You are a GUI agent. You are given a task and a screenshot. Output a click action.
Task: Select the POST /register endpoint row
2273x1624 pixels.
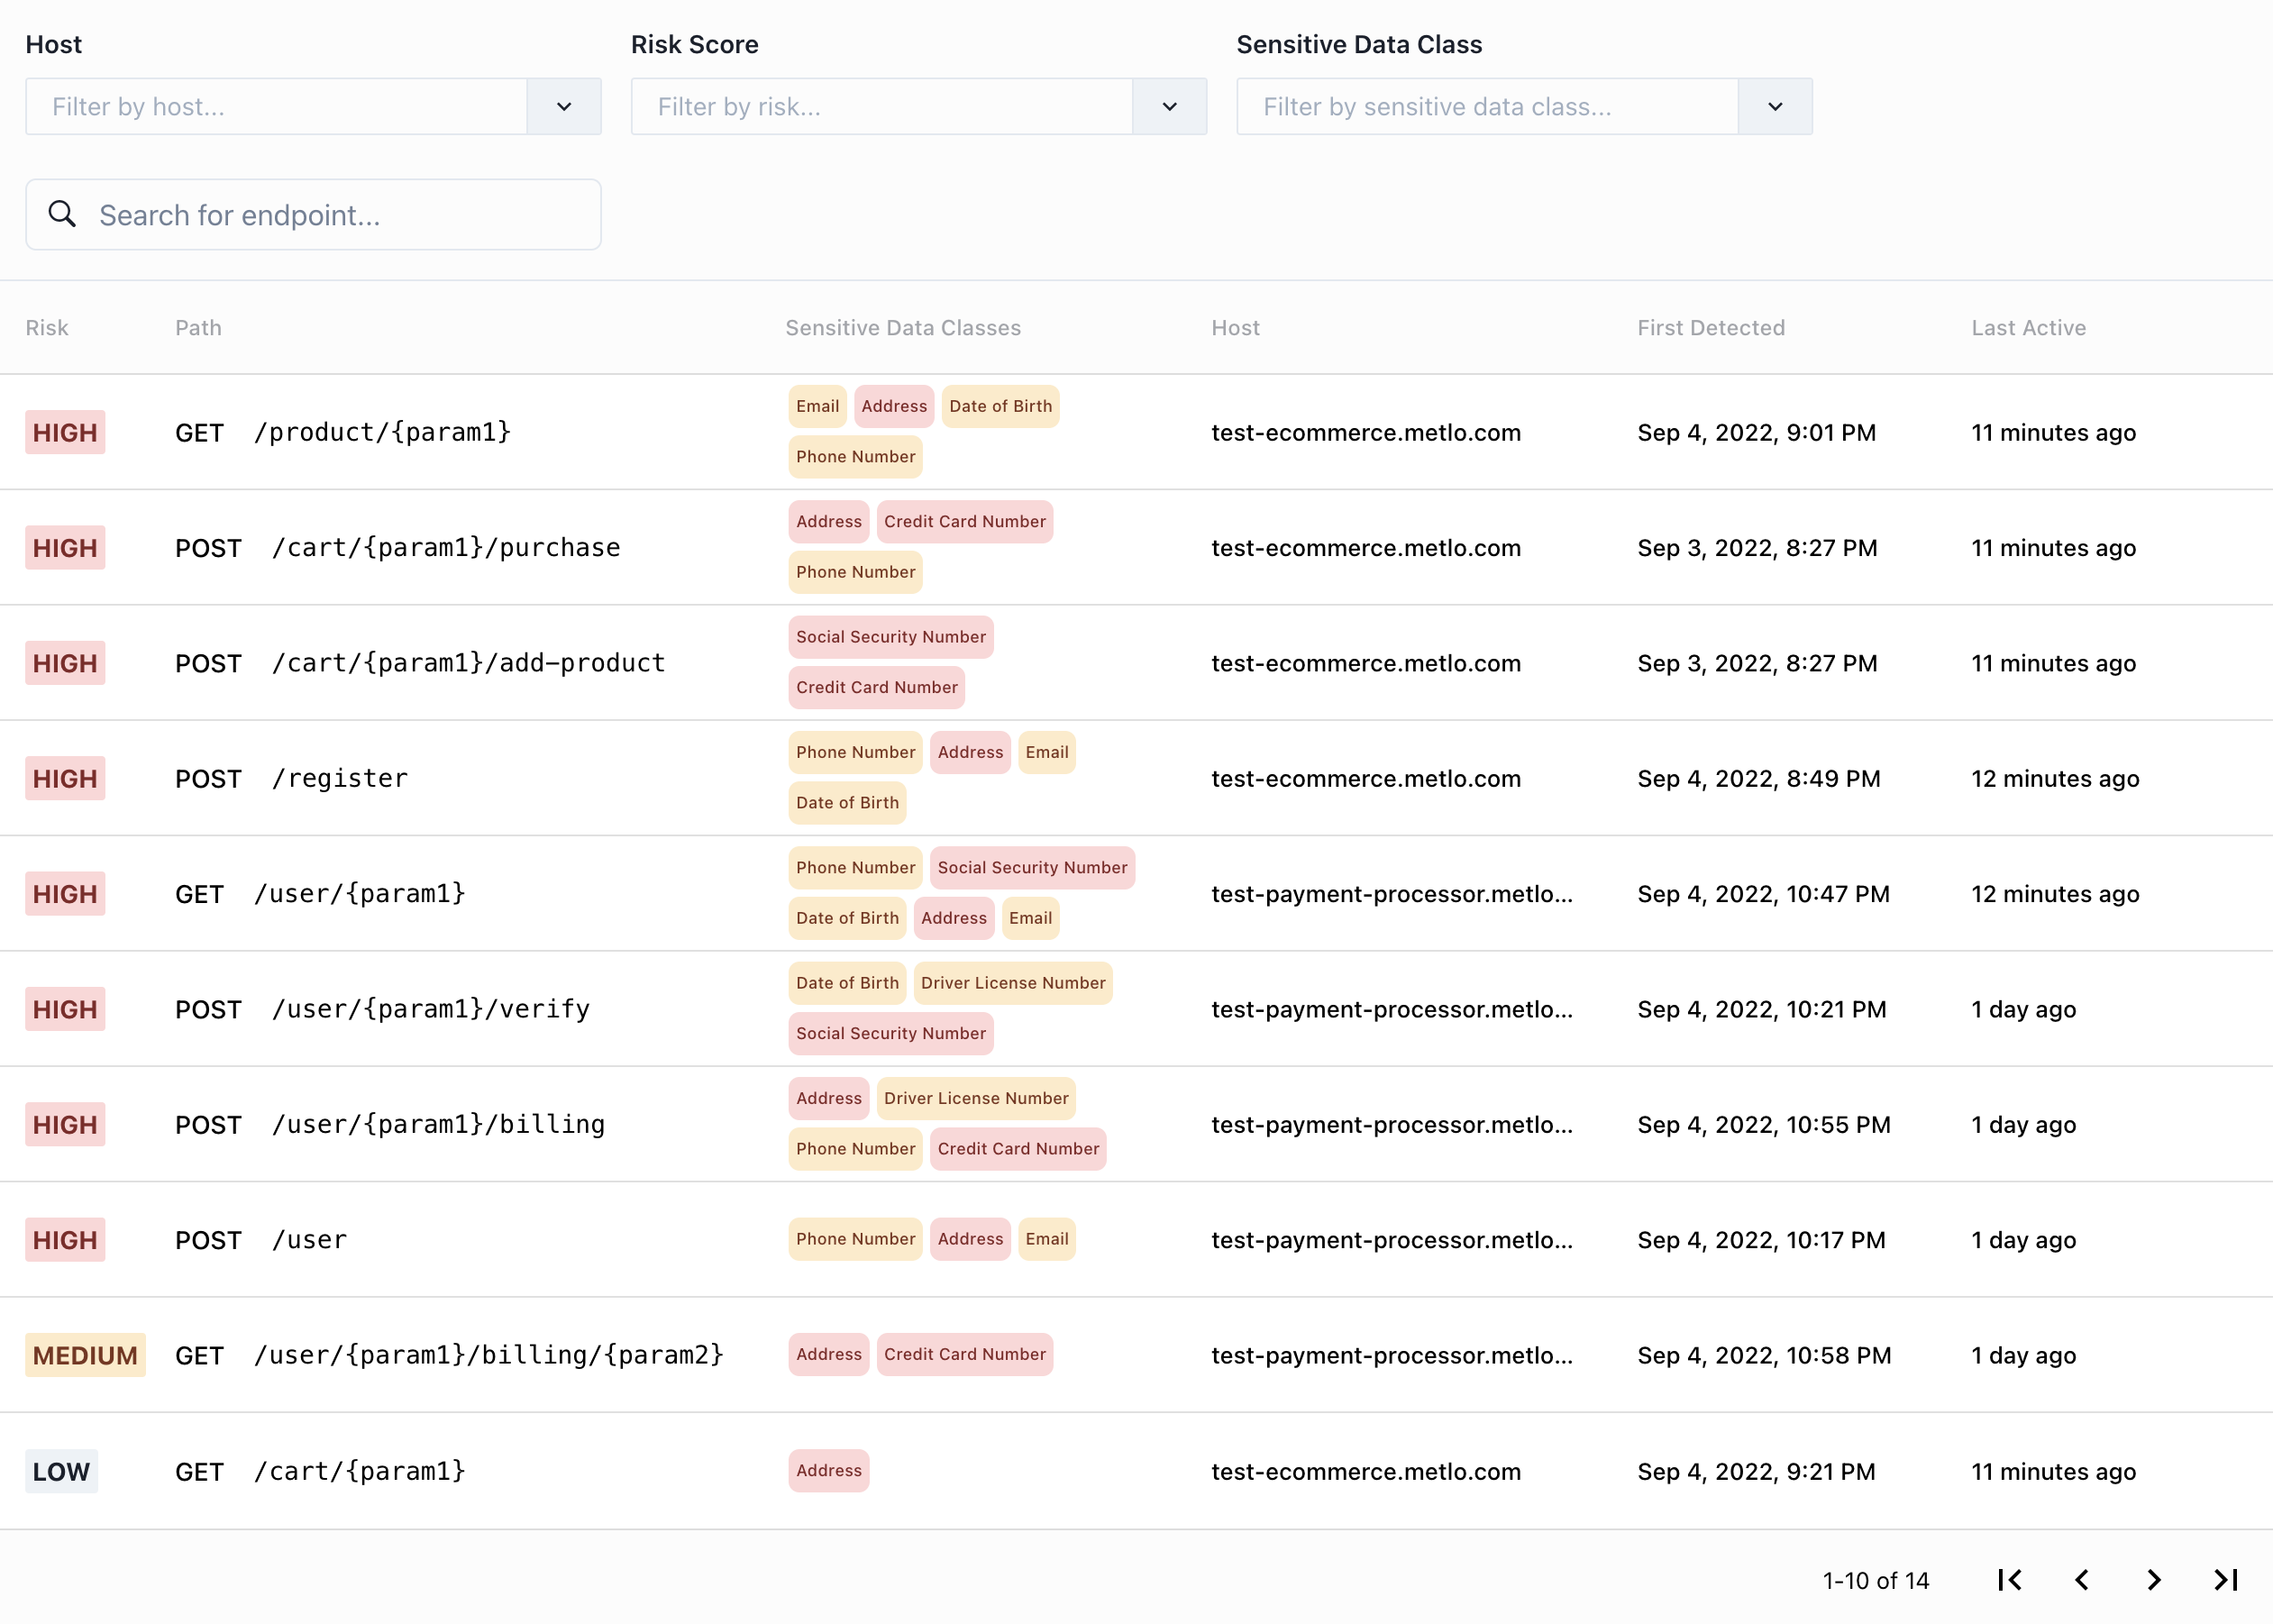coord(340,779)
